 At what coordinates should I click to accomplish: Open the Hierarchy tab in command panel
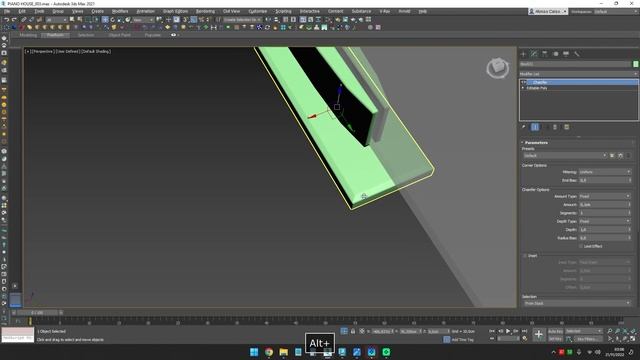pyautogui.click(x=544, y=54)
